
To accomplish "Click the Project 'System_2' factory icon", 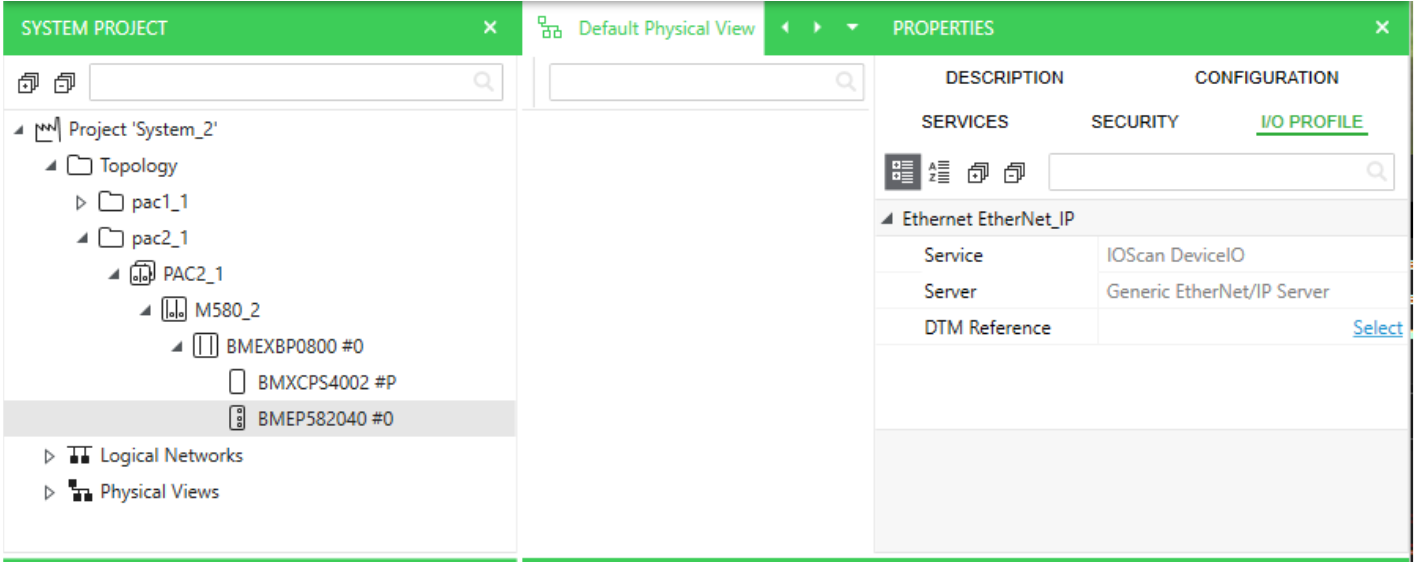I will pyautogui.click(x=47, y=129).
